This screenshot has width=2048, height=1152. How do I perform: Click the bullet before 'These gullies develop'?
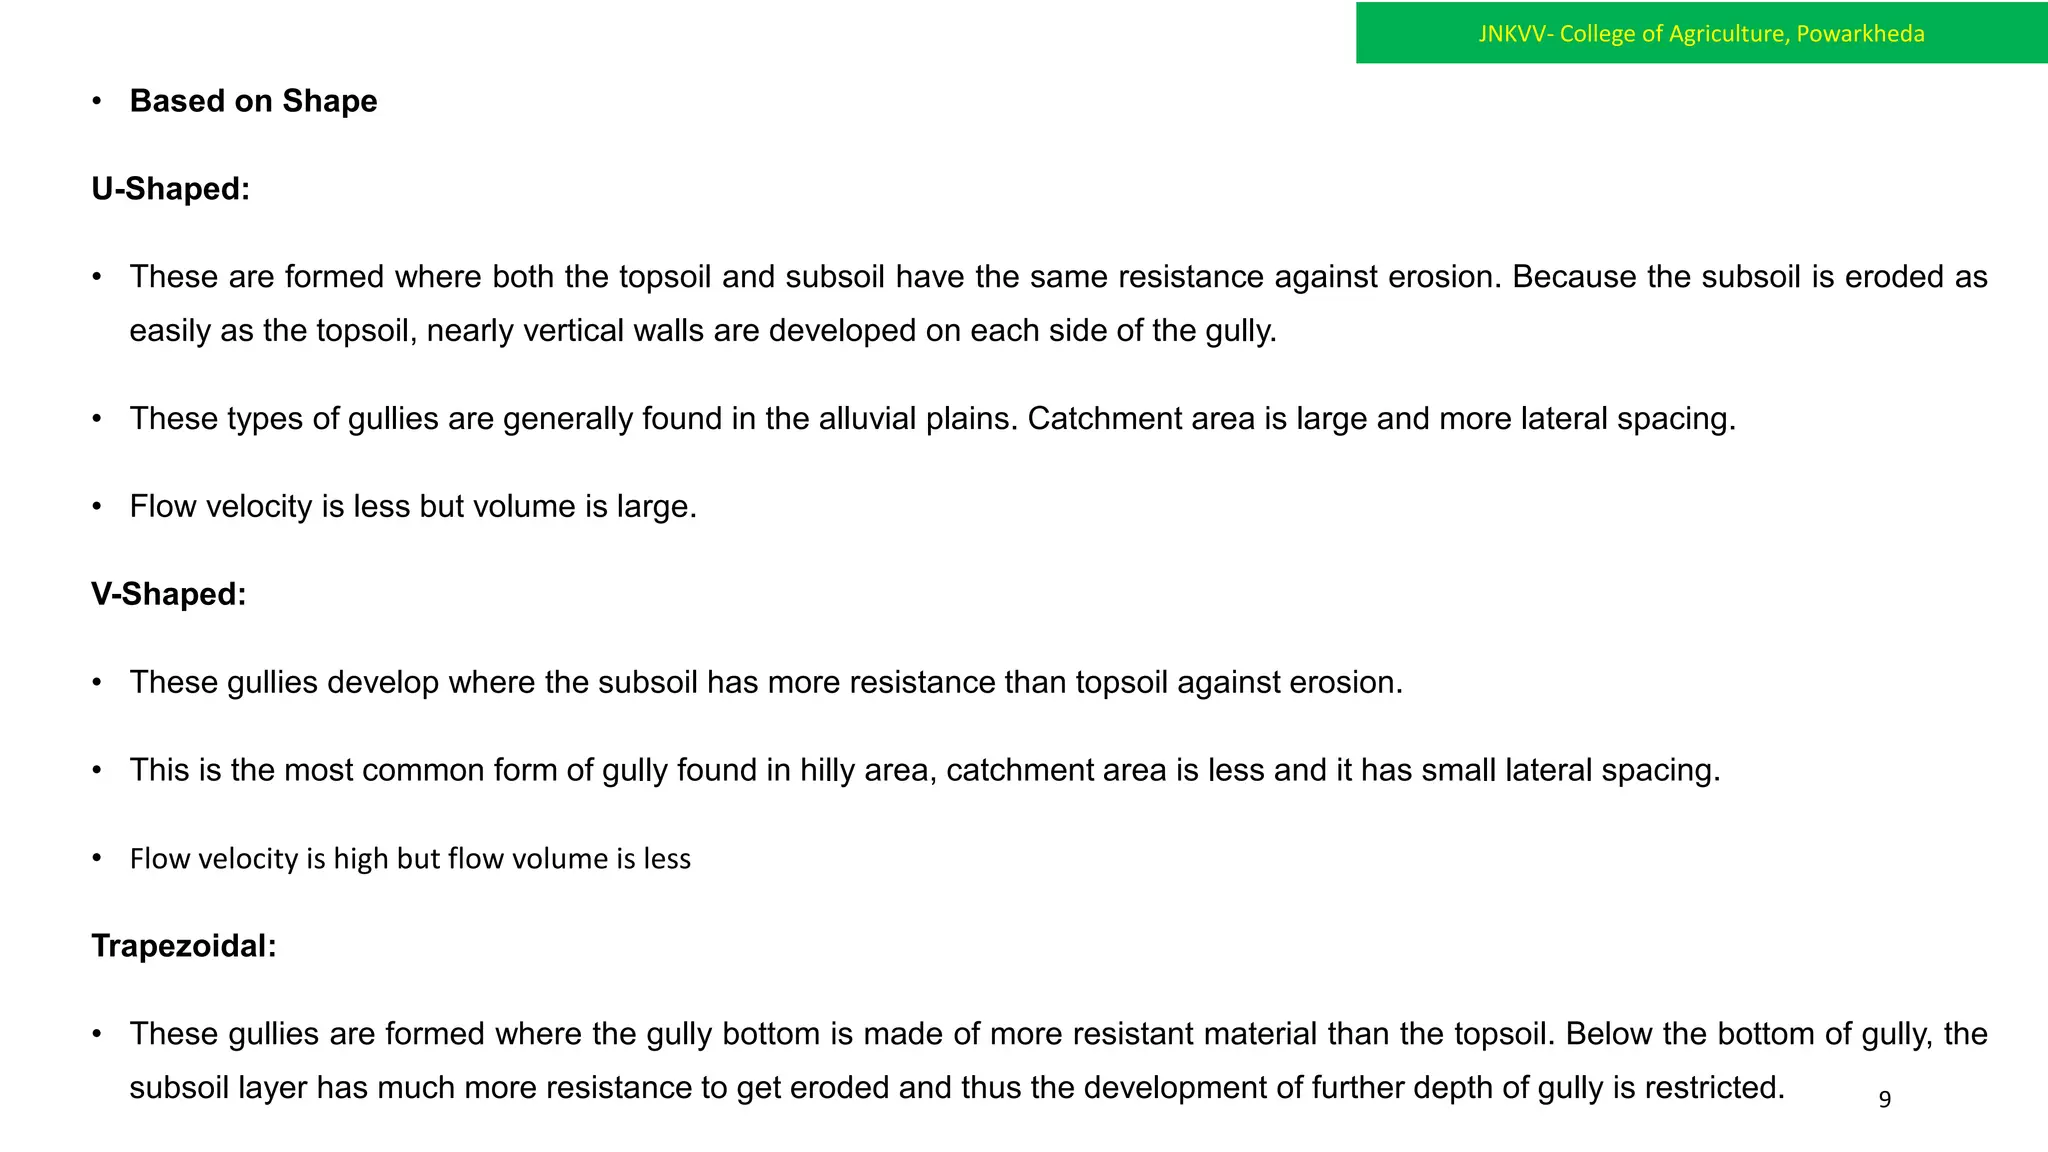click(x=97, y=682)
